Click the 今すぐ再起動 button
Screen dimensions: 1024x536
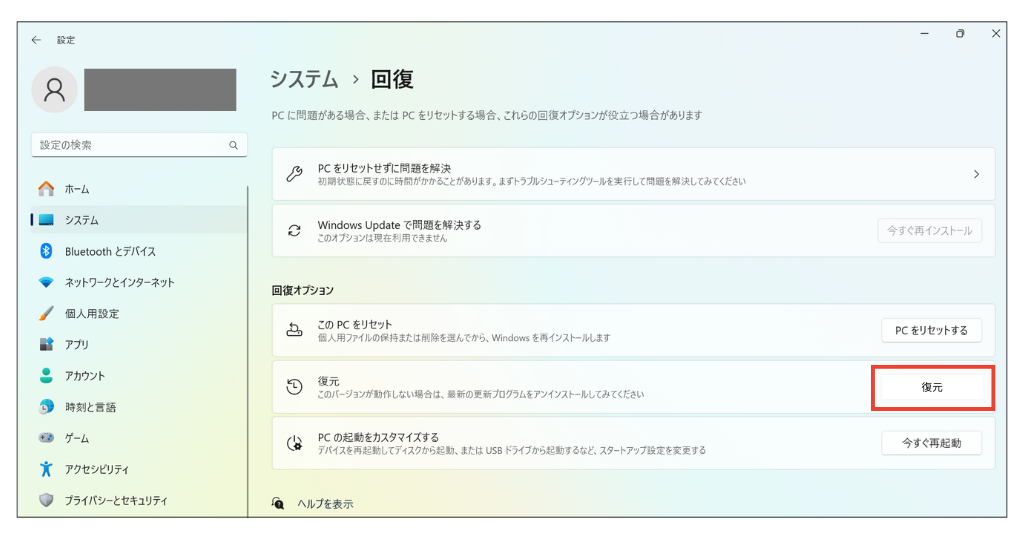(x=931, y=443)
